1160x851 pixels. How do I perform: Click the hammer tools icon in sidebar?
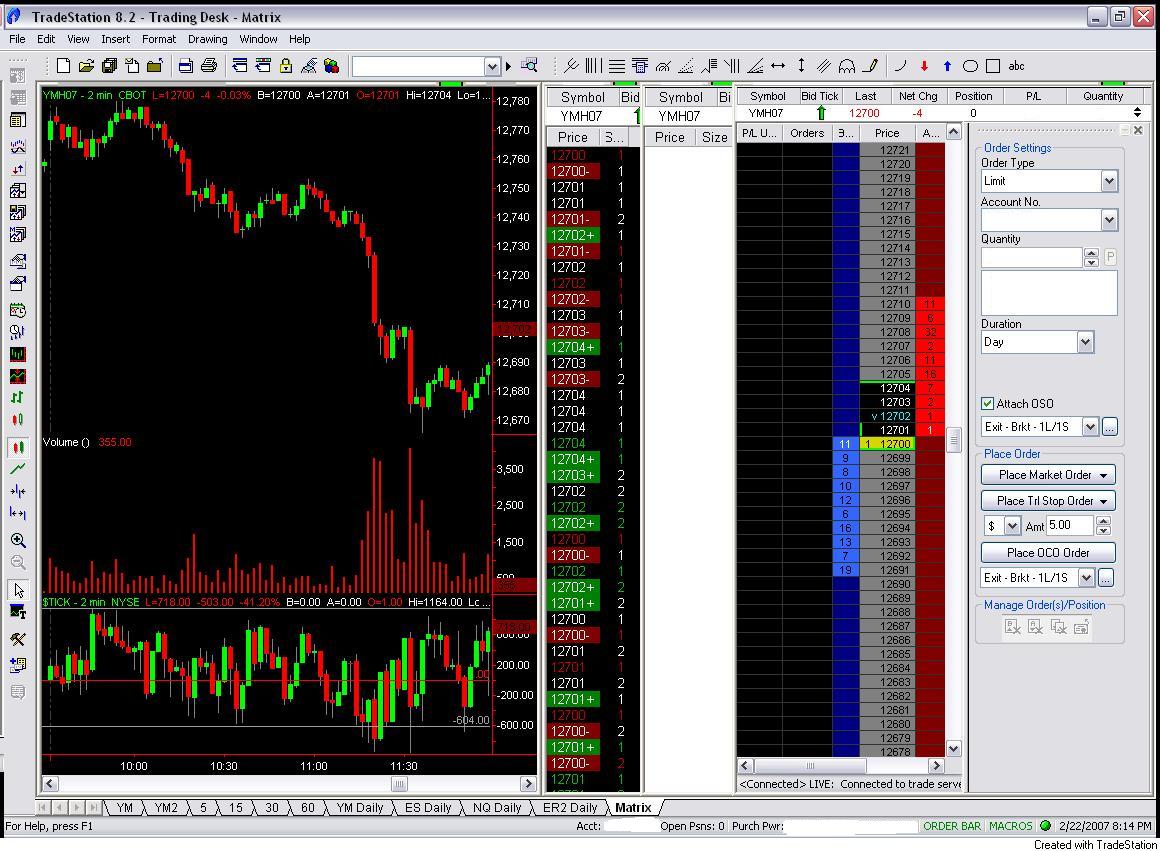[x=18, y=639]
